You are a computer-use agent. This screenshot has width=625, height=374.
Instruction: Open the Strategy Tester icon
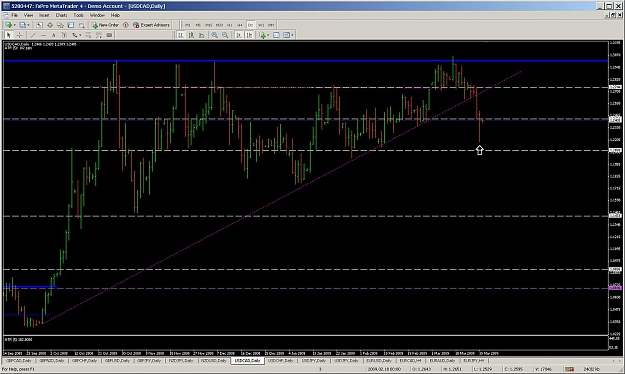pos(81,25)
